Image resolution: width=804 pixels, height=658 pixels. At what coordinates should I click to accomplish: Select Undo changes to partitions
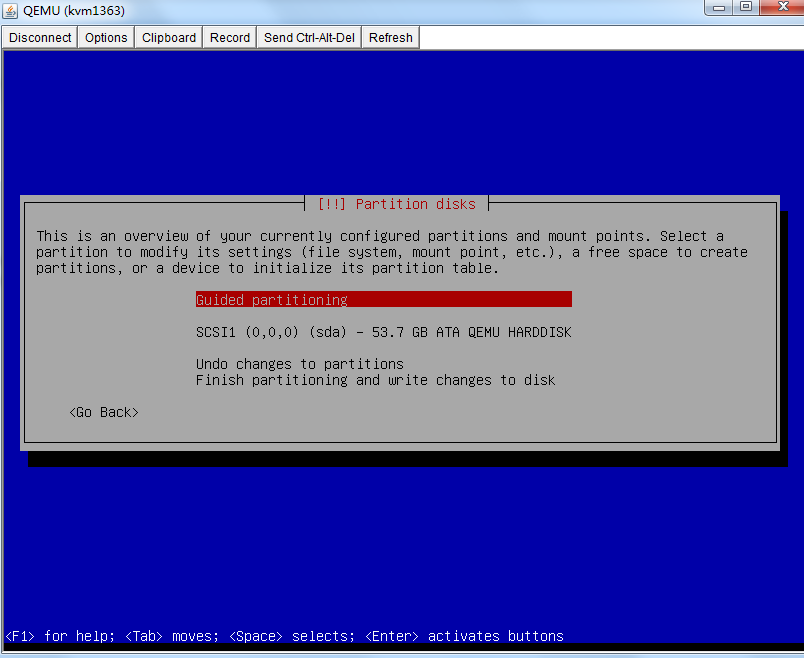pyautogui.click(x=300, y=364)
